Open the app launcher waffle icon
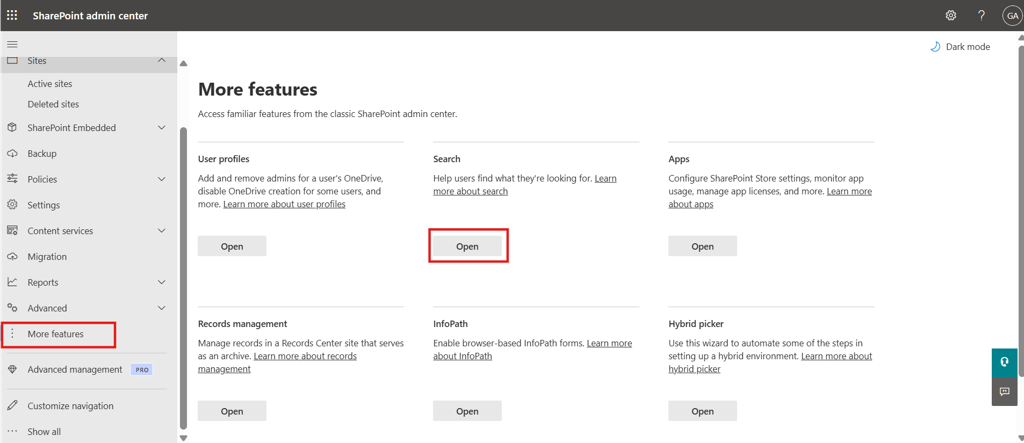Image resolution: width=1024 pixels, height=443 pixels. [12, 15]
